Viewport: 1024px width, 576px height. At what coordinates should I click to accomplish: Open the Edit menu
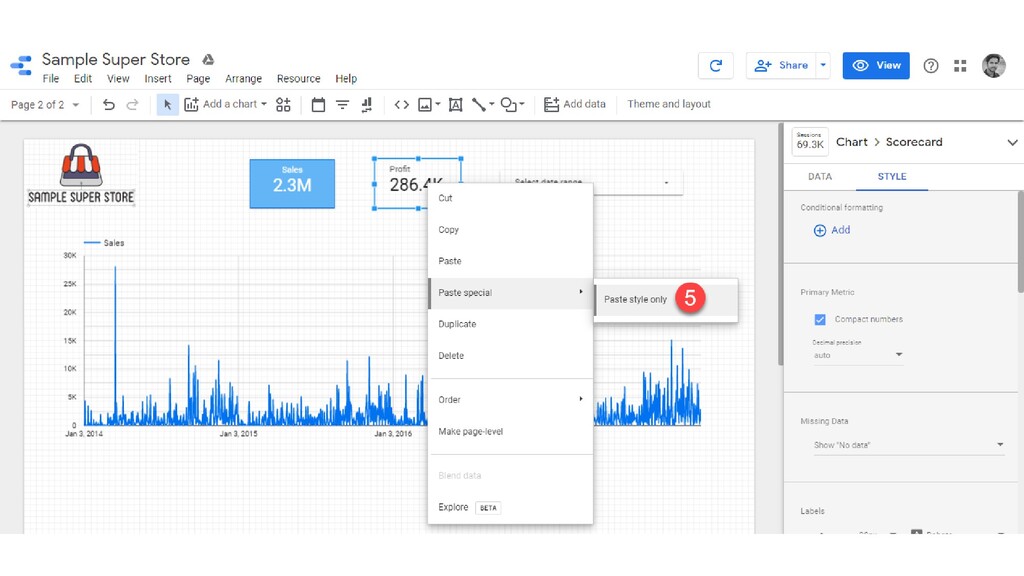click(x=83, y=78)
